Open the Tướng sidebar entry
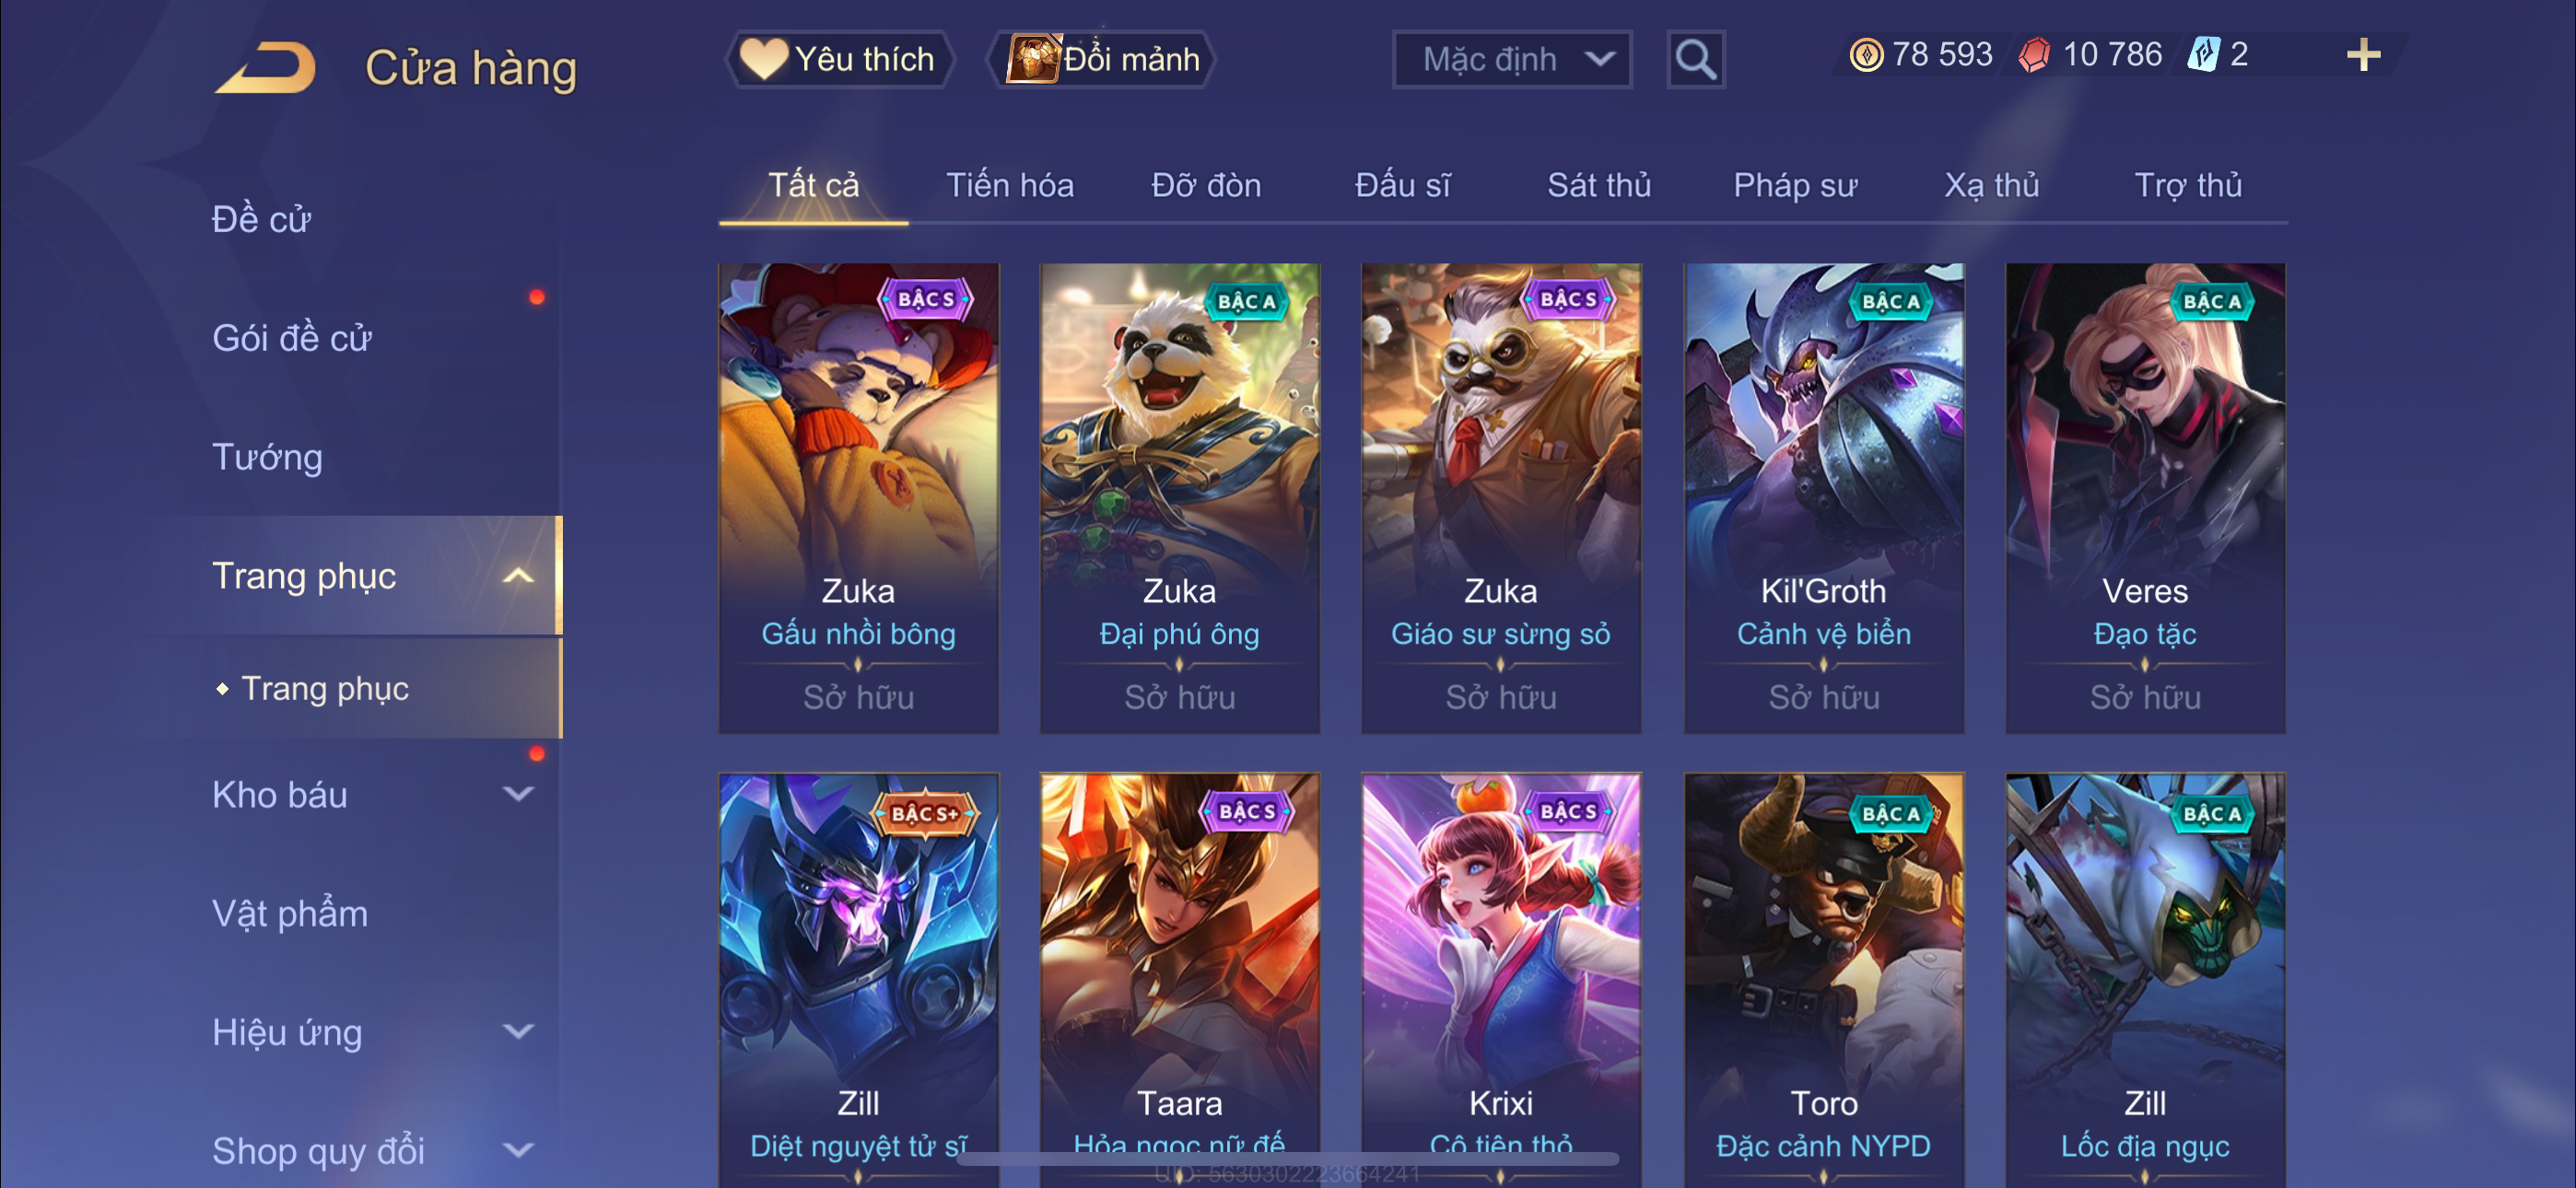This screenshot has height=1188, width=2576. click(x=268, y=457)
